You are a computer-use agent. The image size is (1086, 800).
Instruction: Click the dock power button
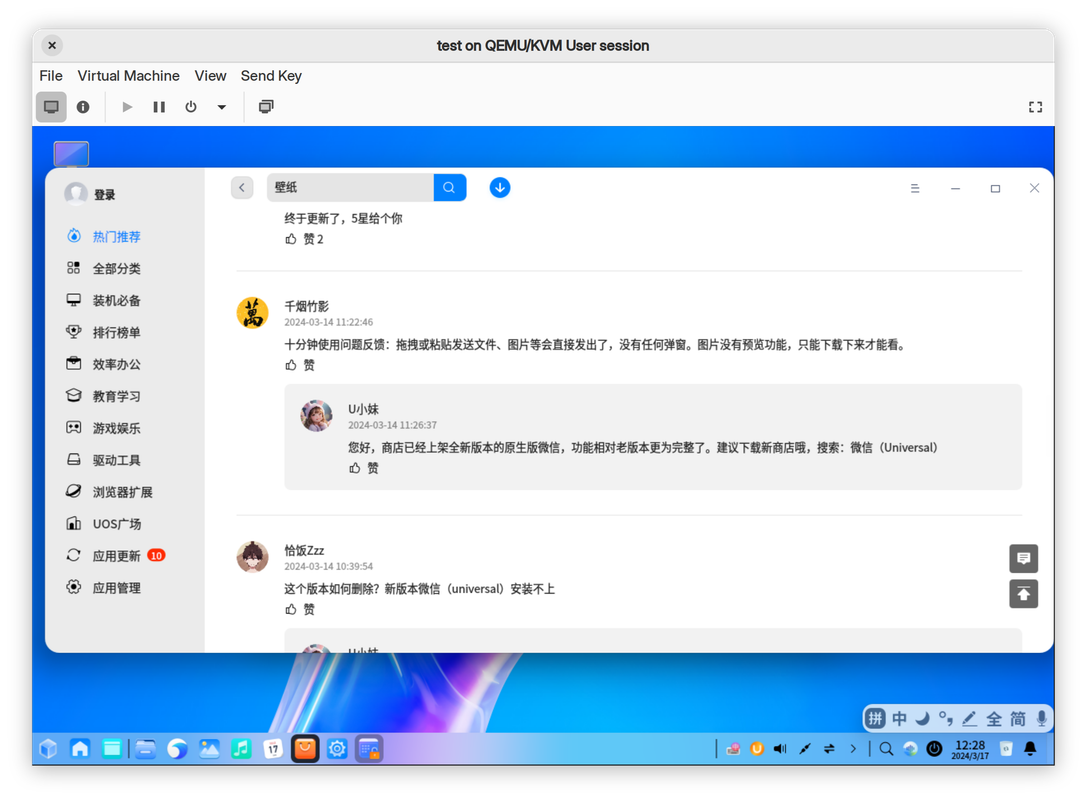pos(934,749)
